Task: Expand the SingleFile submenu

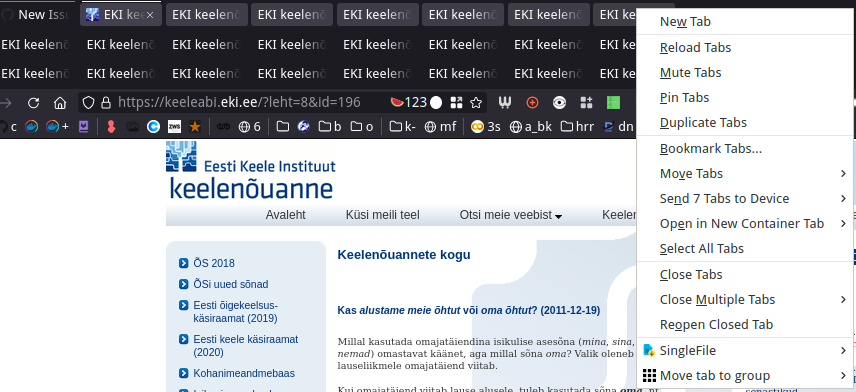Action: coord(746,351)
